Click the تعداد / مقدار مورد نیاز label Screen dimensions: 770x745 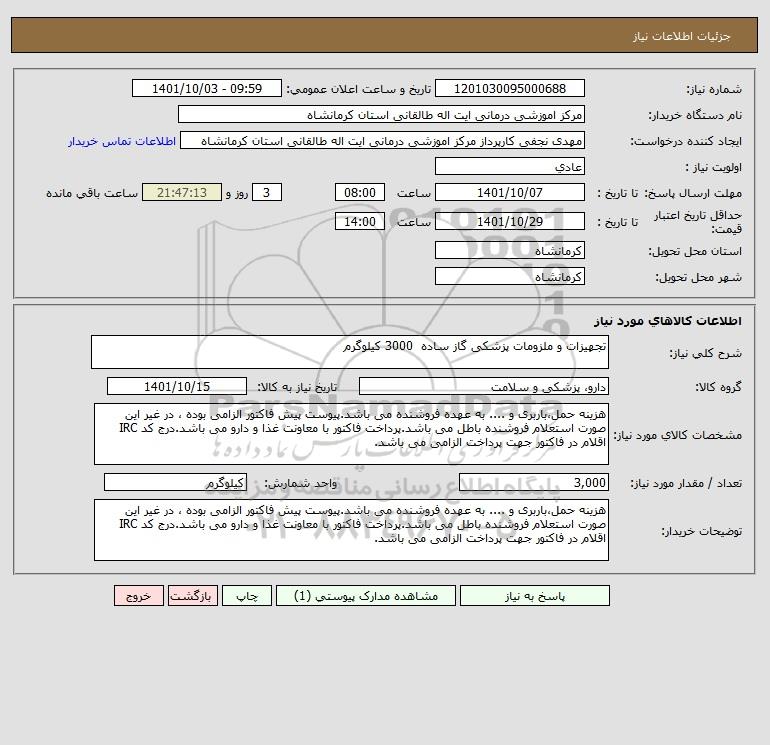point(686,484)
